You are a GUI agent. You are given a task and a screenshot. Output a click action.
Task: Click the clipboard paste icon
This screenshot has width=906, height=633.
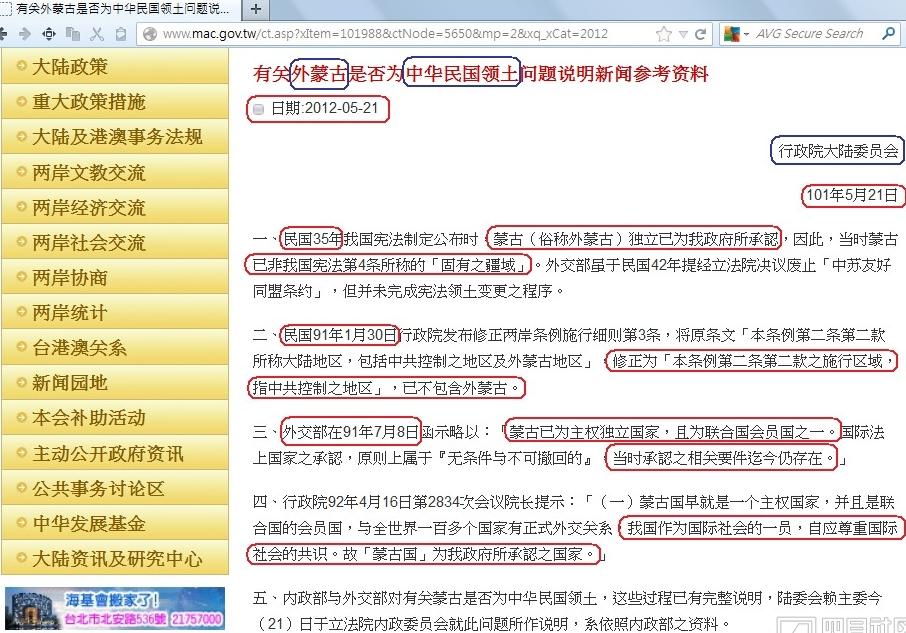pos(121,34)
